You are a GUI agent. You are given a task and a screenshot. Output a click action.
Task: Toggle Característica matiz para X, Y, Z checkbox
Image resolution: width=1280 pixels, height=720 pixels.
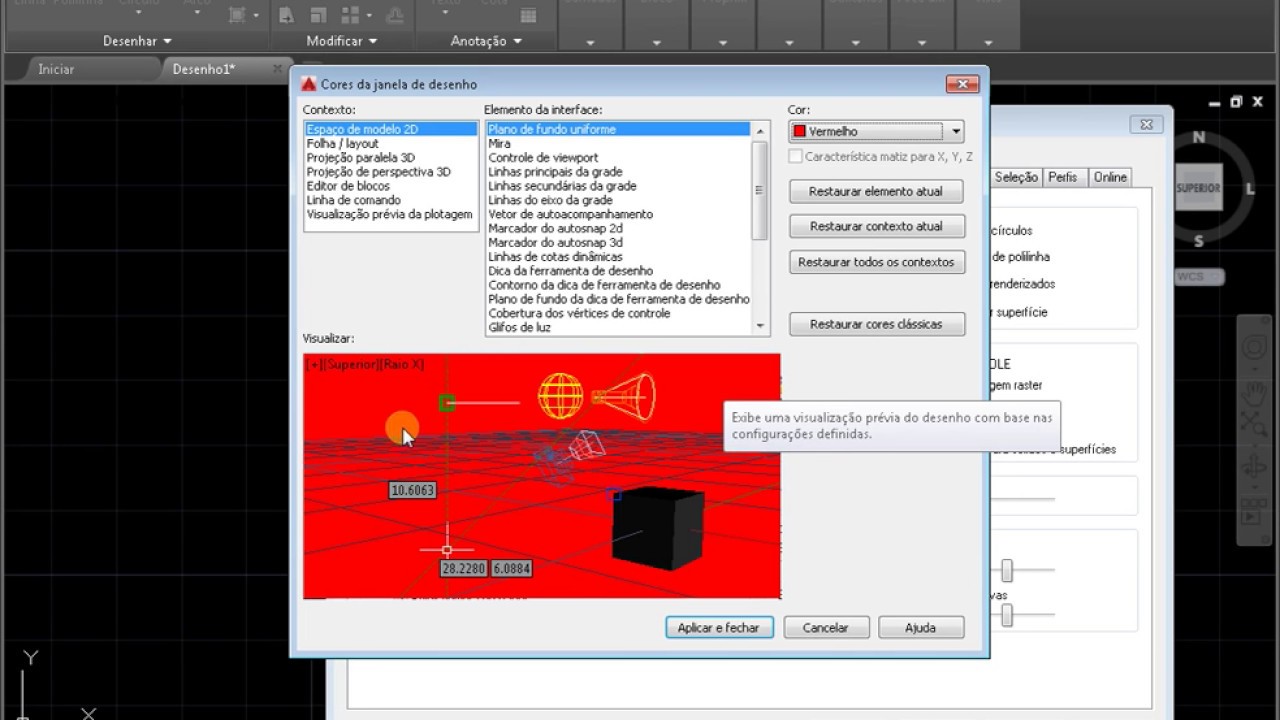pos(796,156)
